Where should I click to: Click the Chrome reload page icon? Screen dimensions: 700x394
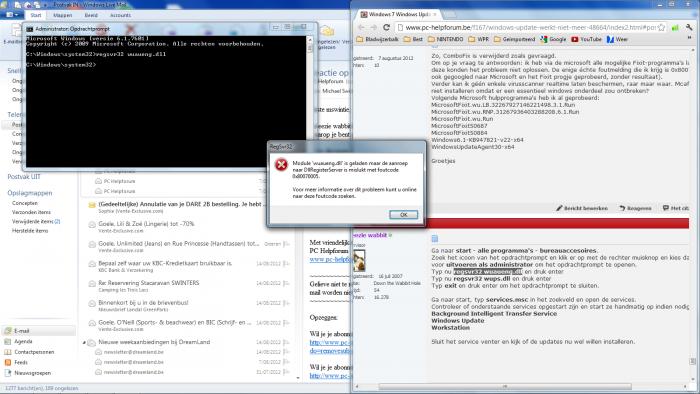pyautogui.click(x=387, y=28)
